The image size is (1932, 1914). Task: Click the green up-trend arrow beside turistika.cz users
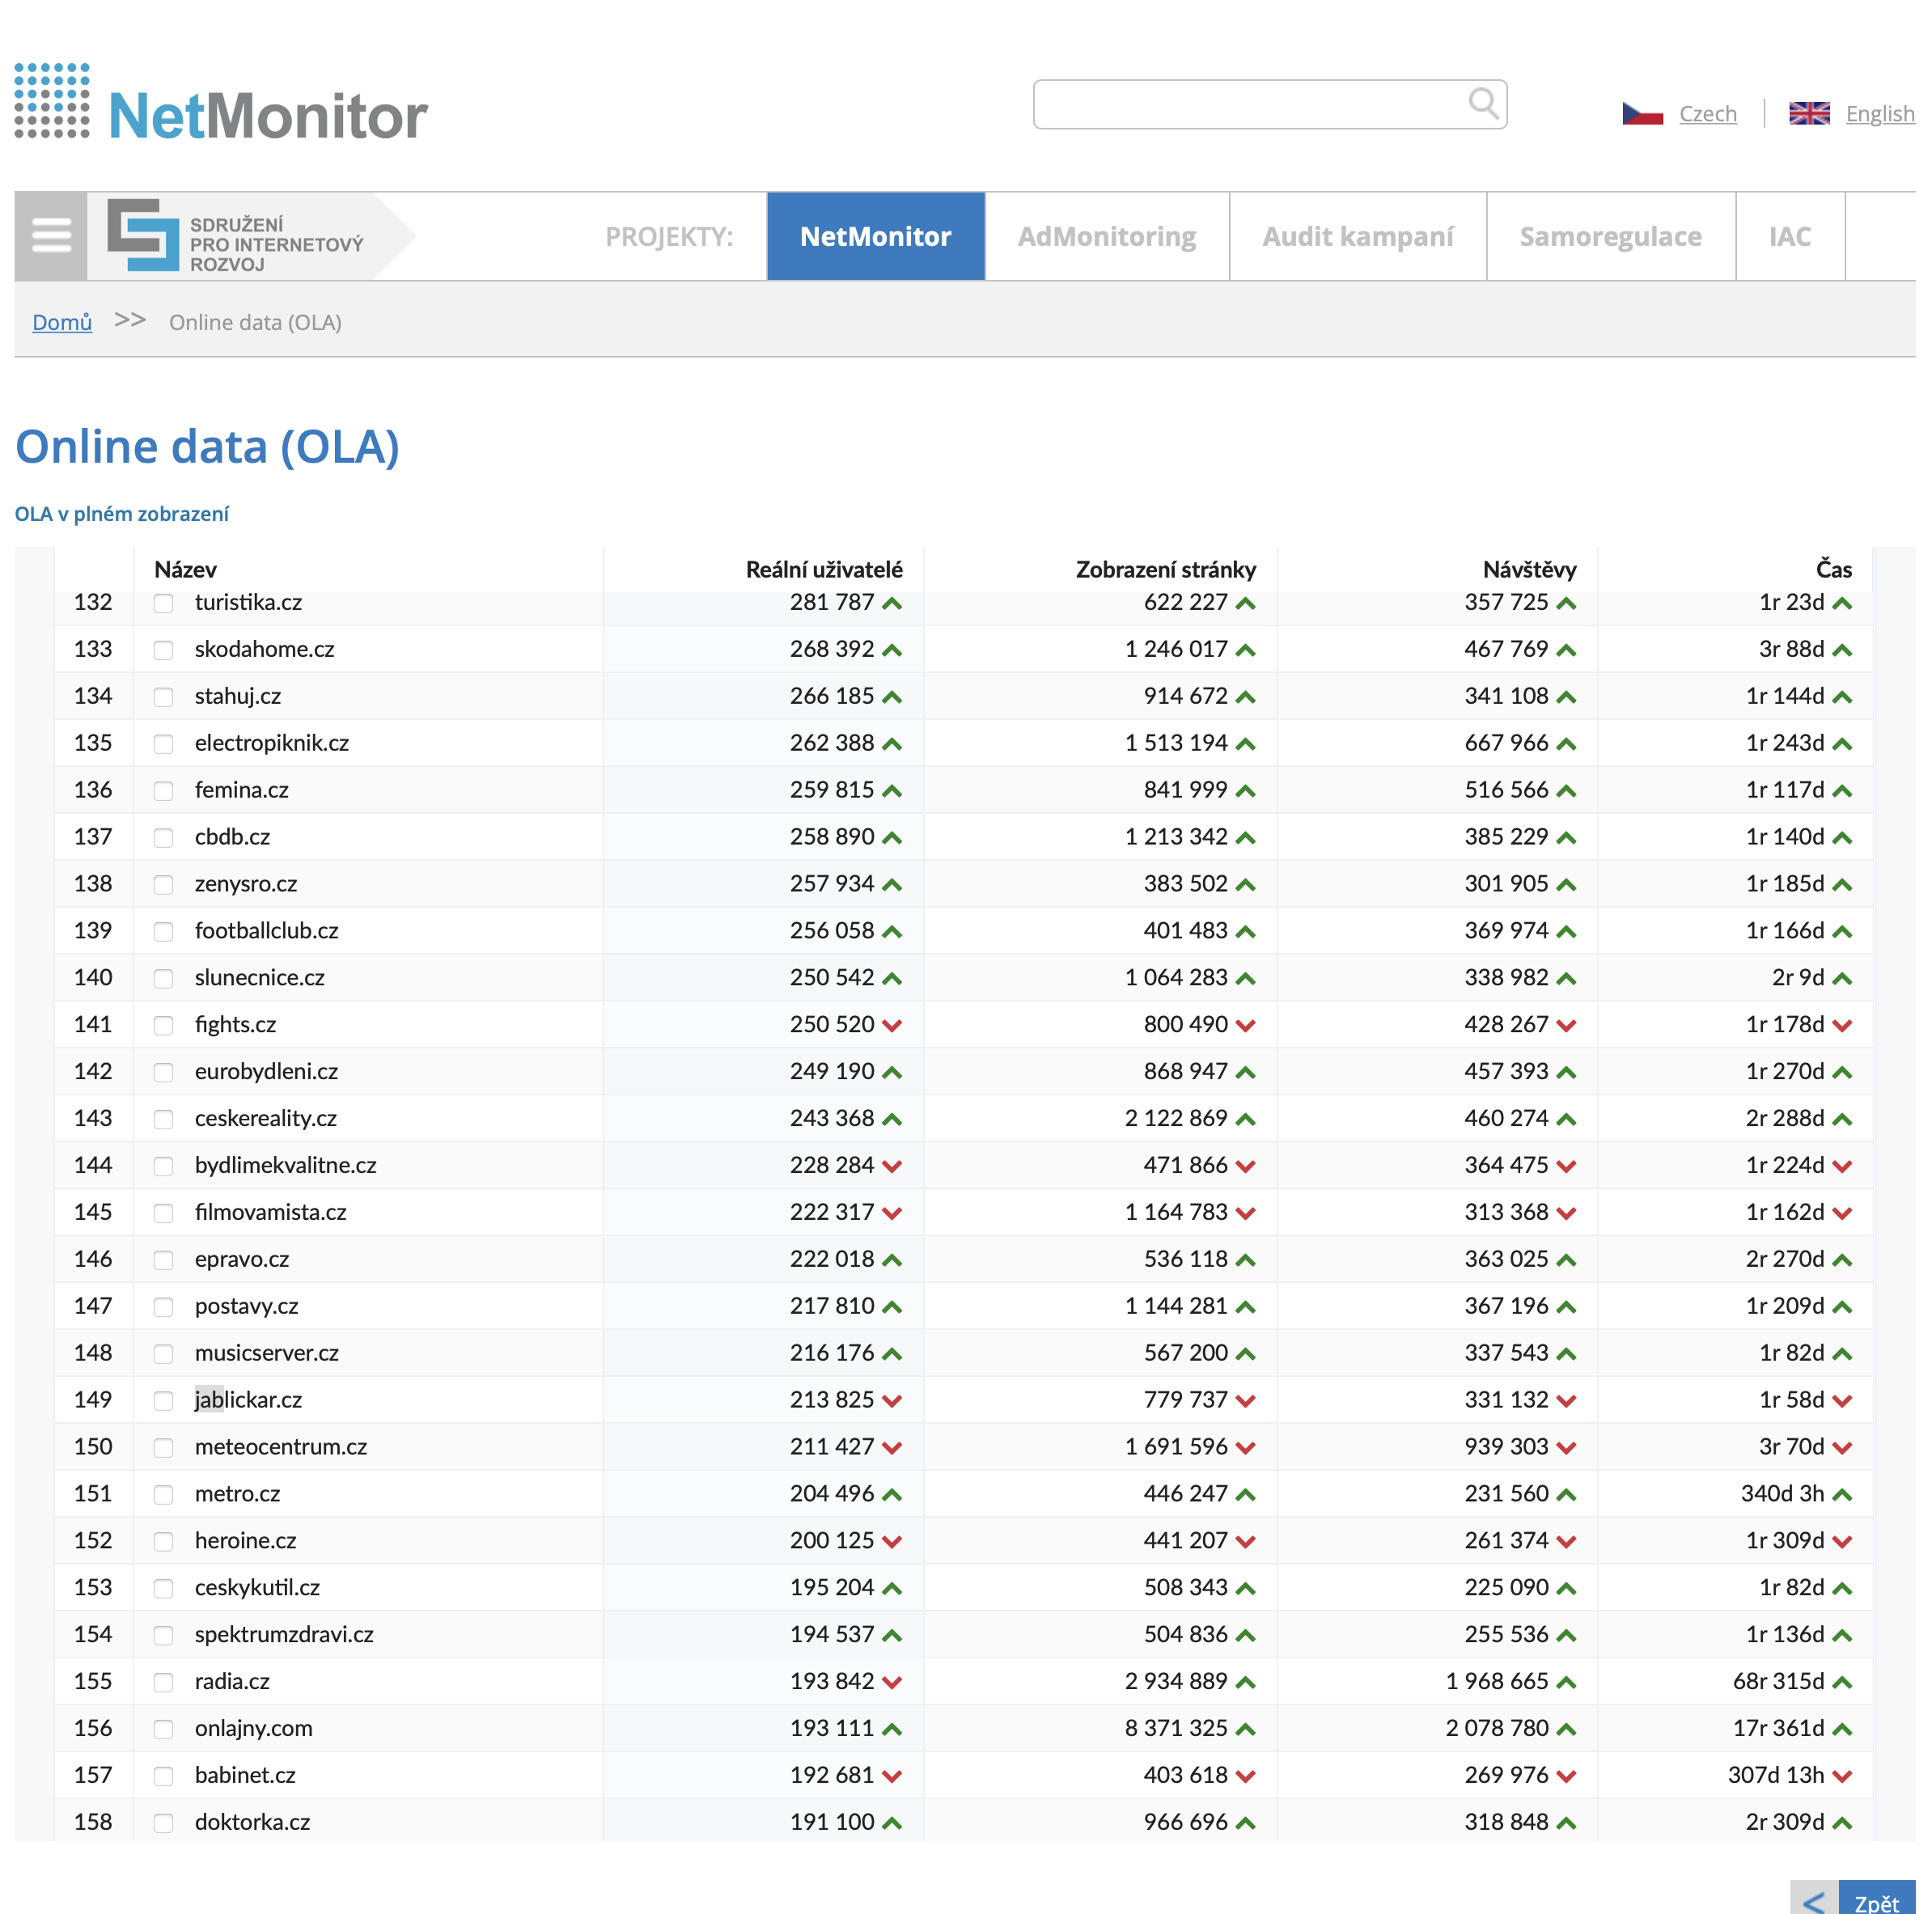892,603
